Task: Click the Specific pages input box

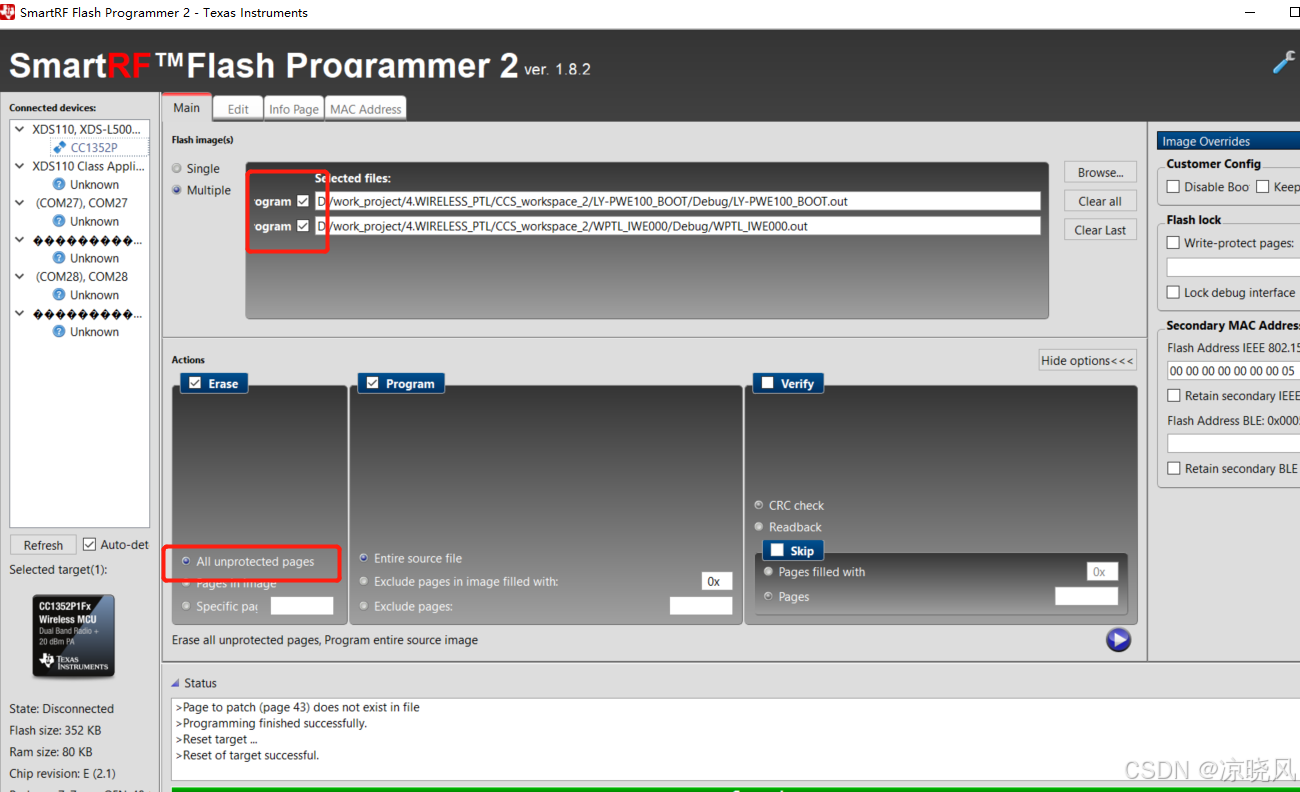Action: click(x=302, y=605)
